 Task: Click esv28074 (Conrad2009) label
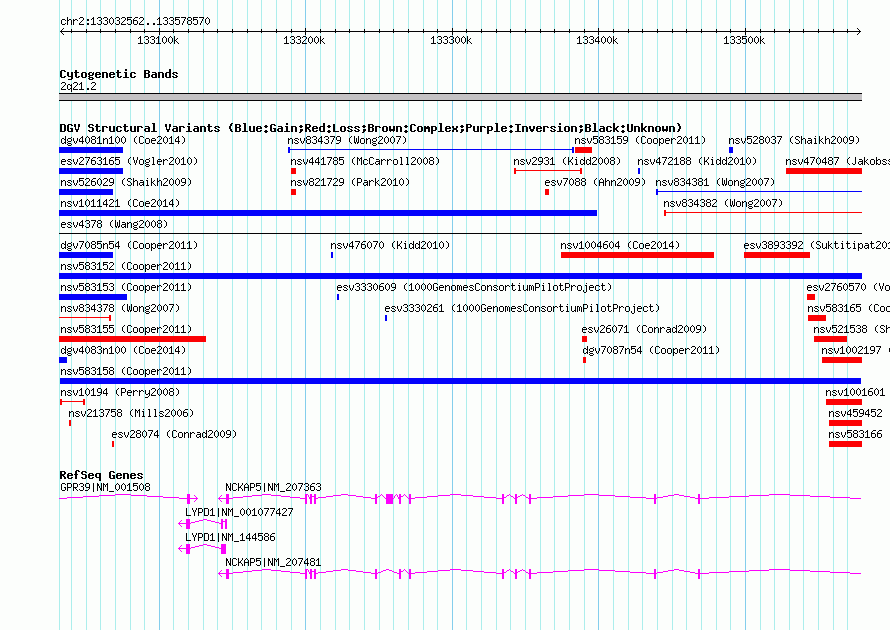[x=174, y=434]
